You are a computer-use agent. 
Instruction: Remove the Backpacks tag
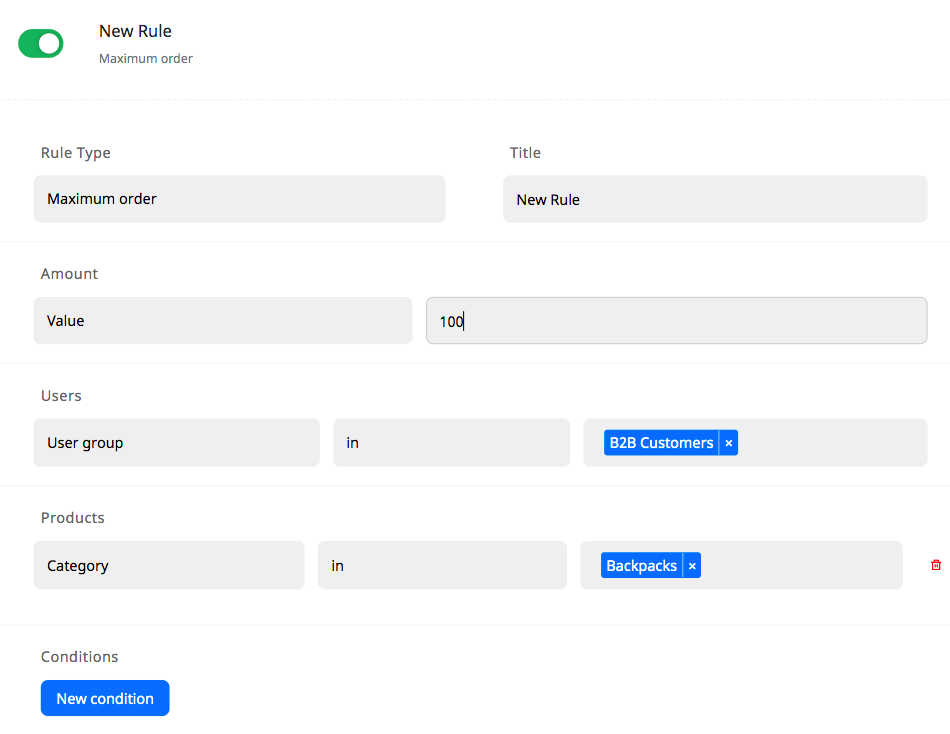[692, 566]
